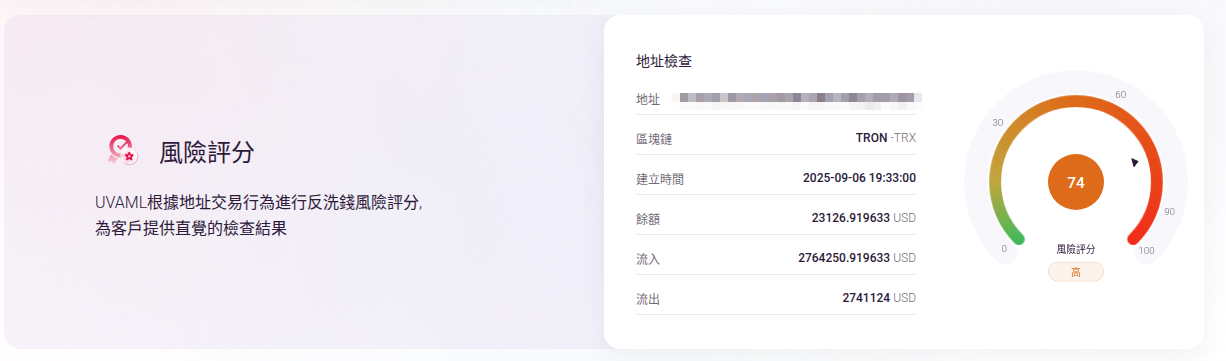
Task: Click the 30 gauge tick label
Action: pyautogui.click(x=997, y=122)
